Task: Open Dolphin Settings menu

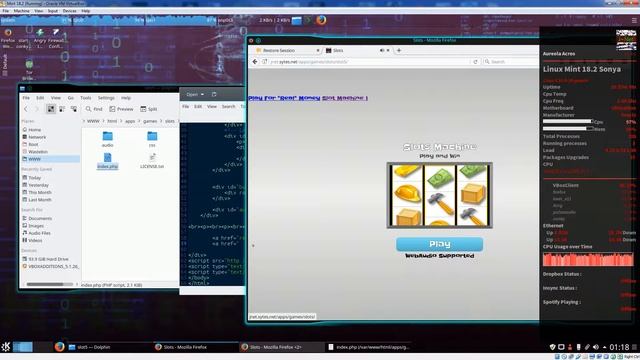Action: coord(106,98)
